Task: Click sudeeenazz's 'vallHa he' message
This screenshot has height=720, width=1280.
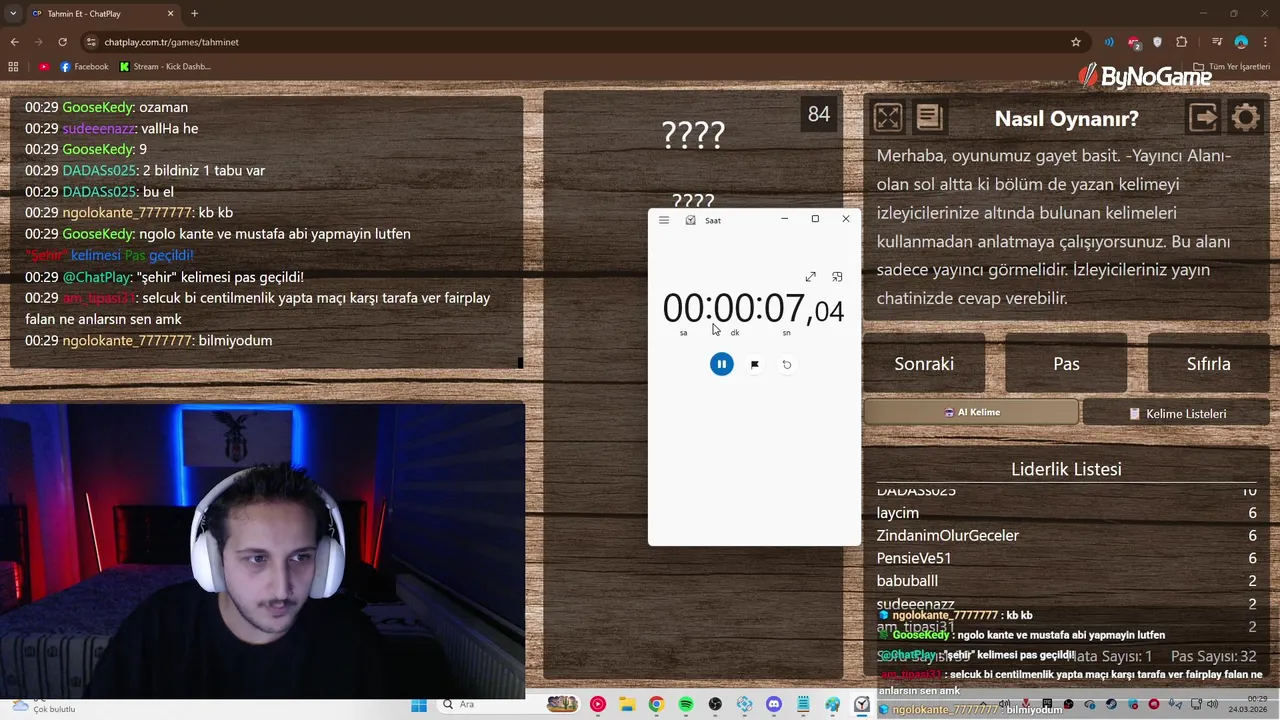Action: (x=111, y=129)
